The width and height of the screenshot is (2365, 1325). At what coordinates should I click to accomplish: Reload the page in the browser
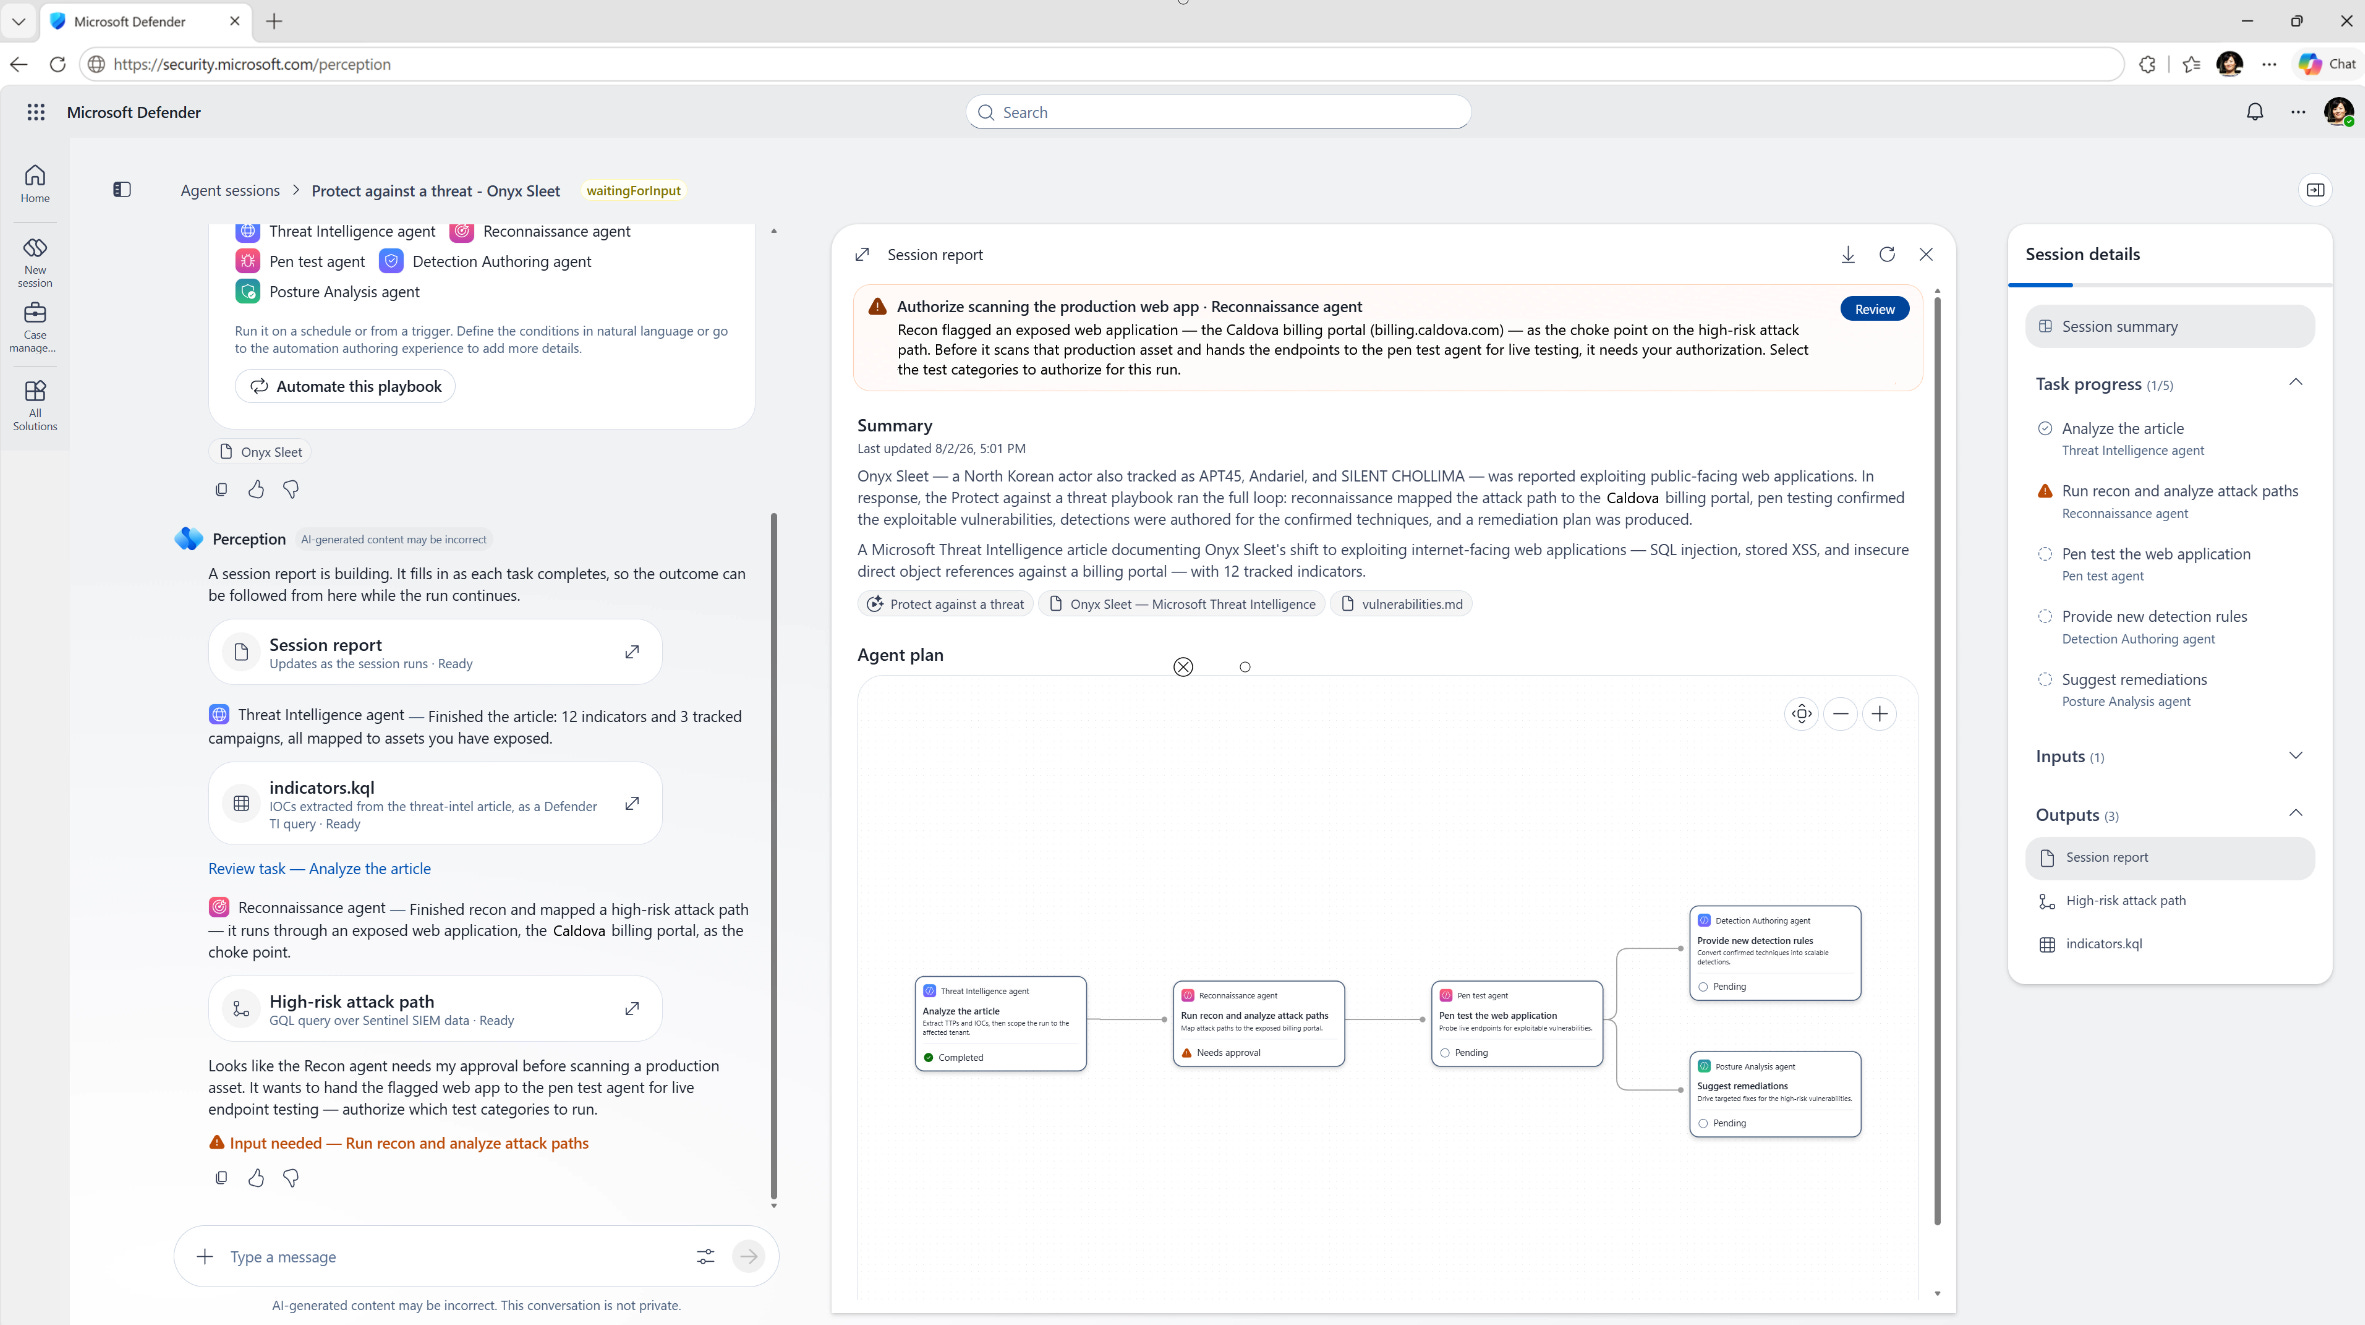click(x=58, y=65)
